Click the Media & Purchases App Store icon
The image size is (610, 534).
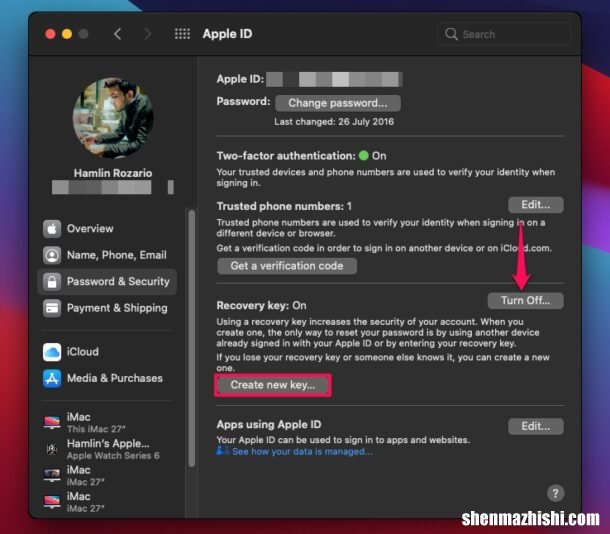click(x=52, y=378)
